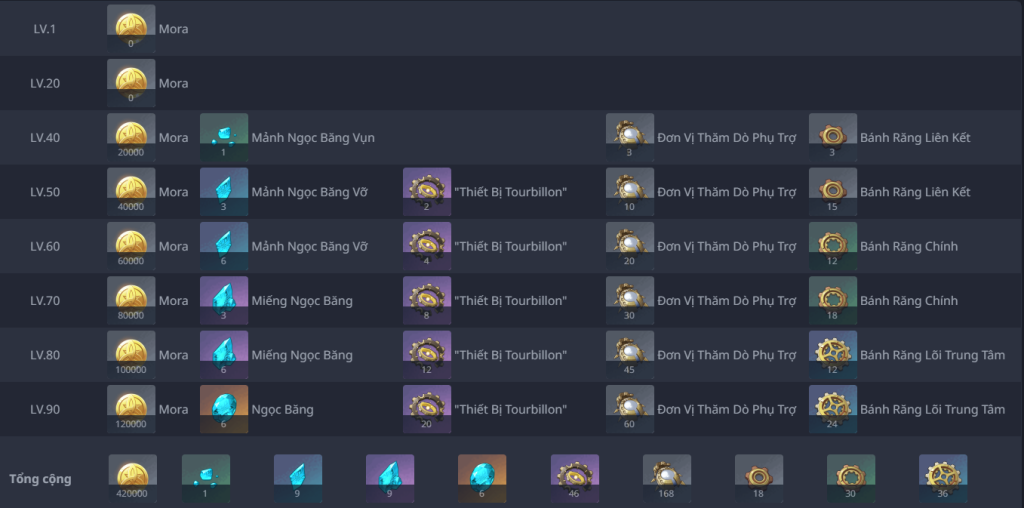Click the Thiết Bị Tourbillon icon in the LV.50 row
This screenshot has height=508, width=1024.
pos(427,192)
